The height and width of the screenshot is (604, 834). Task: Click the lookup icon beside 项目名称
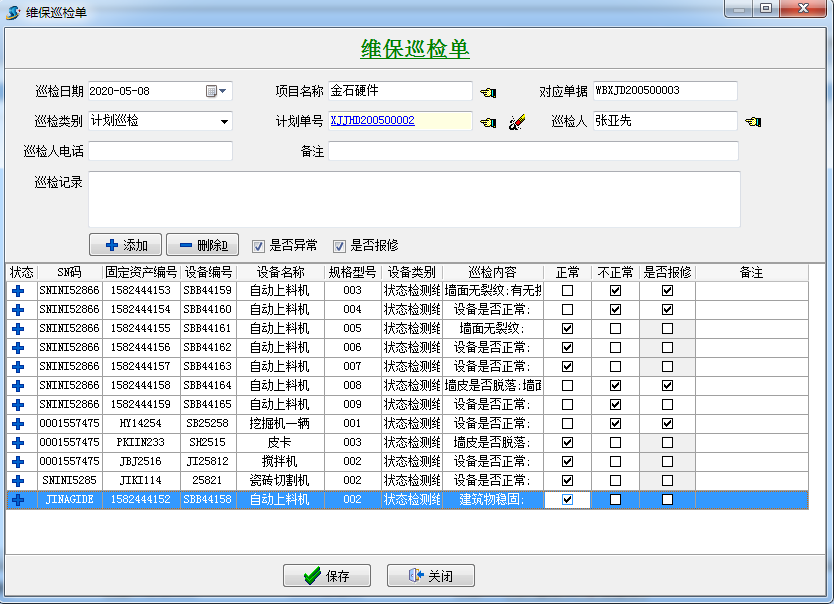click(x=487, y=92)
